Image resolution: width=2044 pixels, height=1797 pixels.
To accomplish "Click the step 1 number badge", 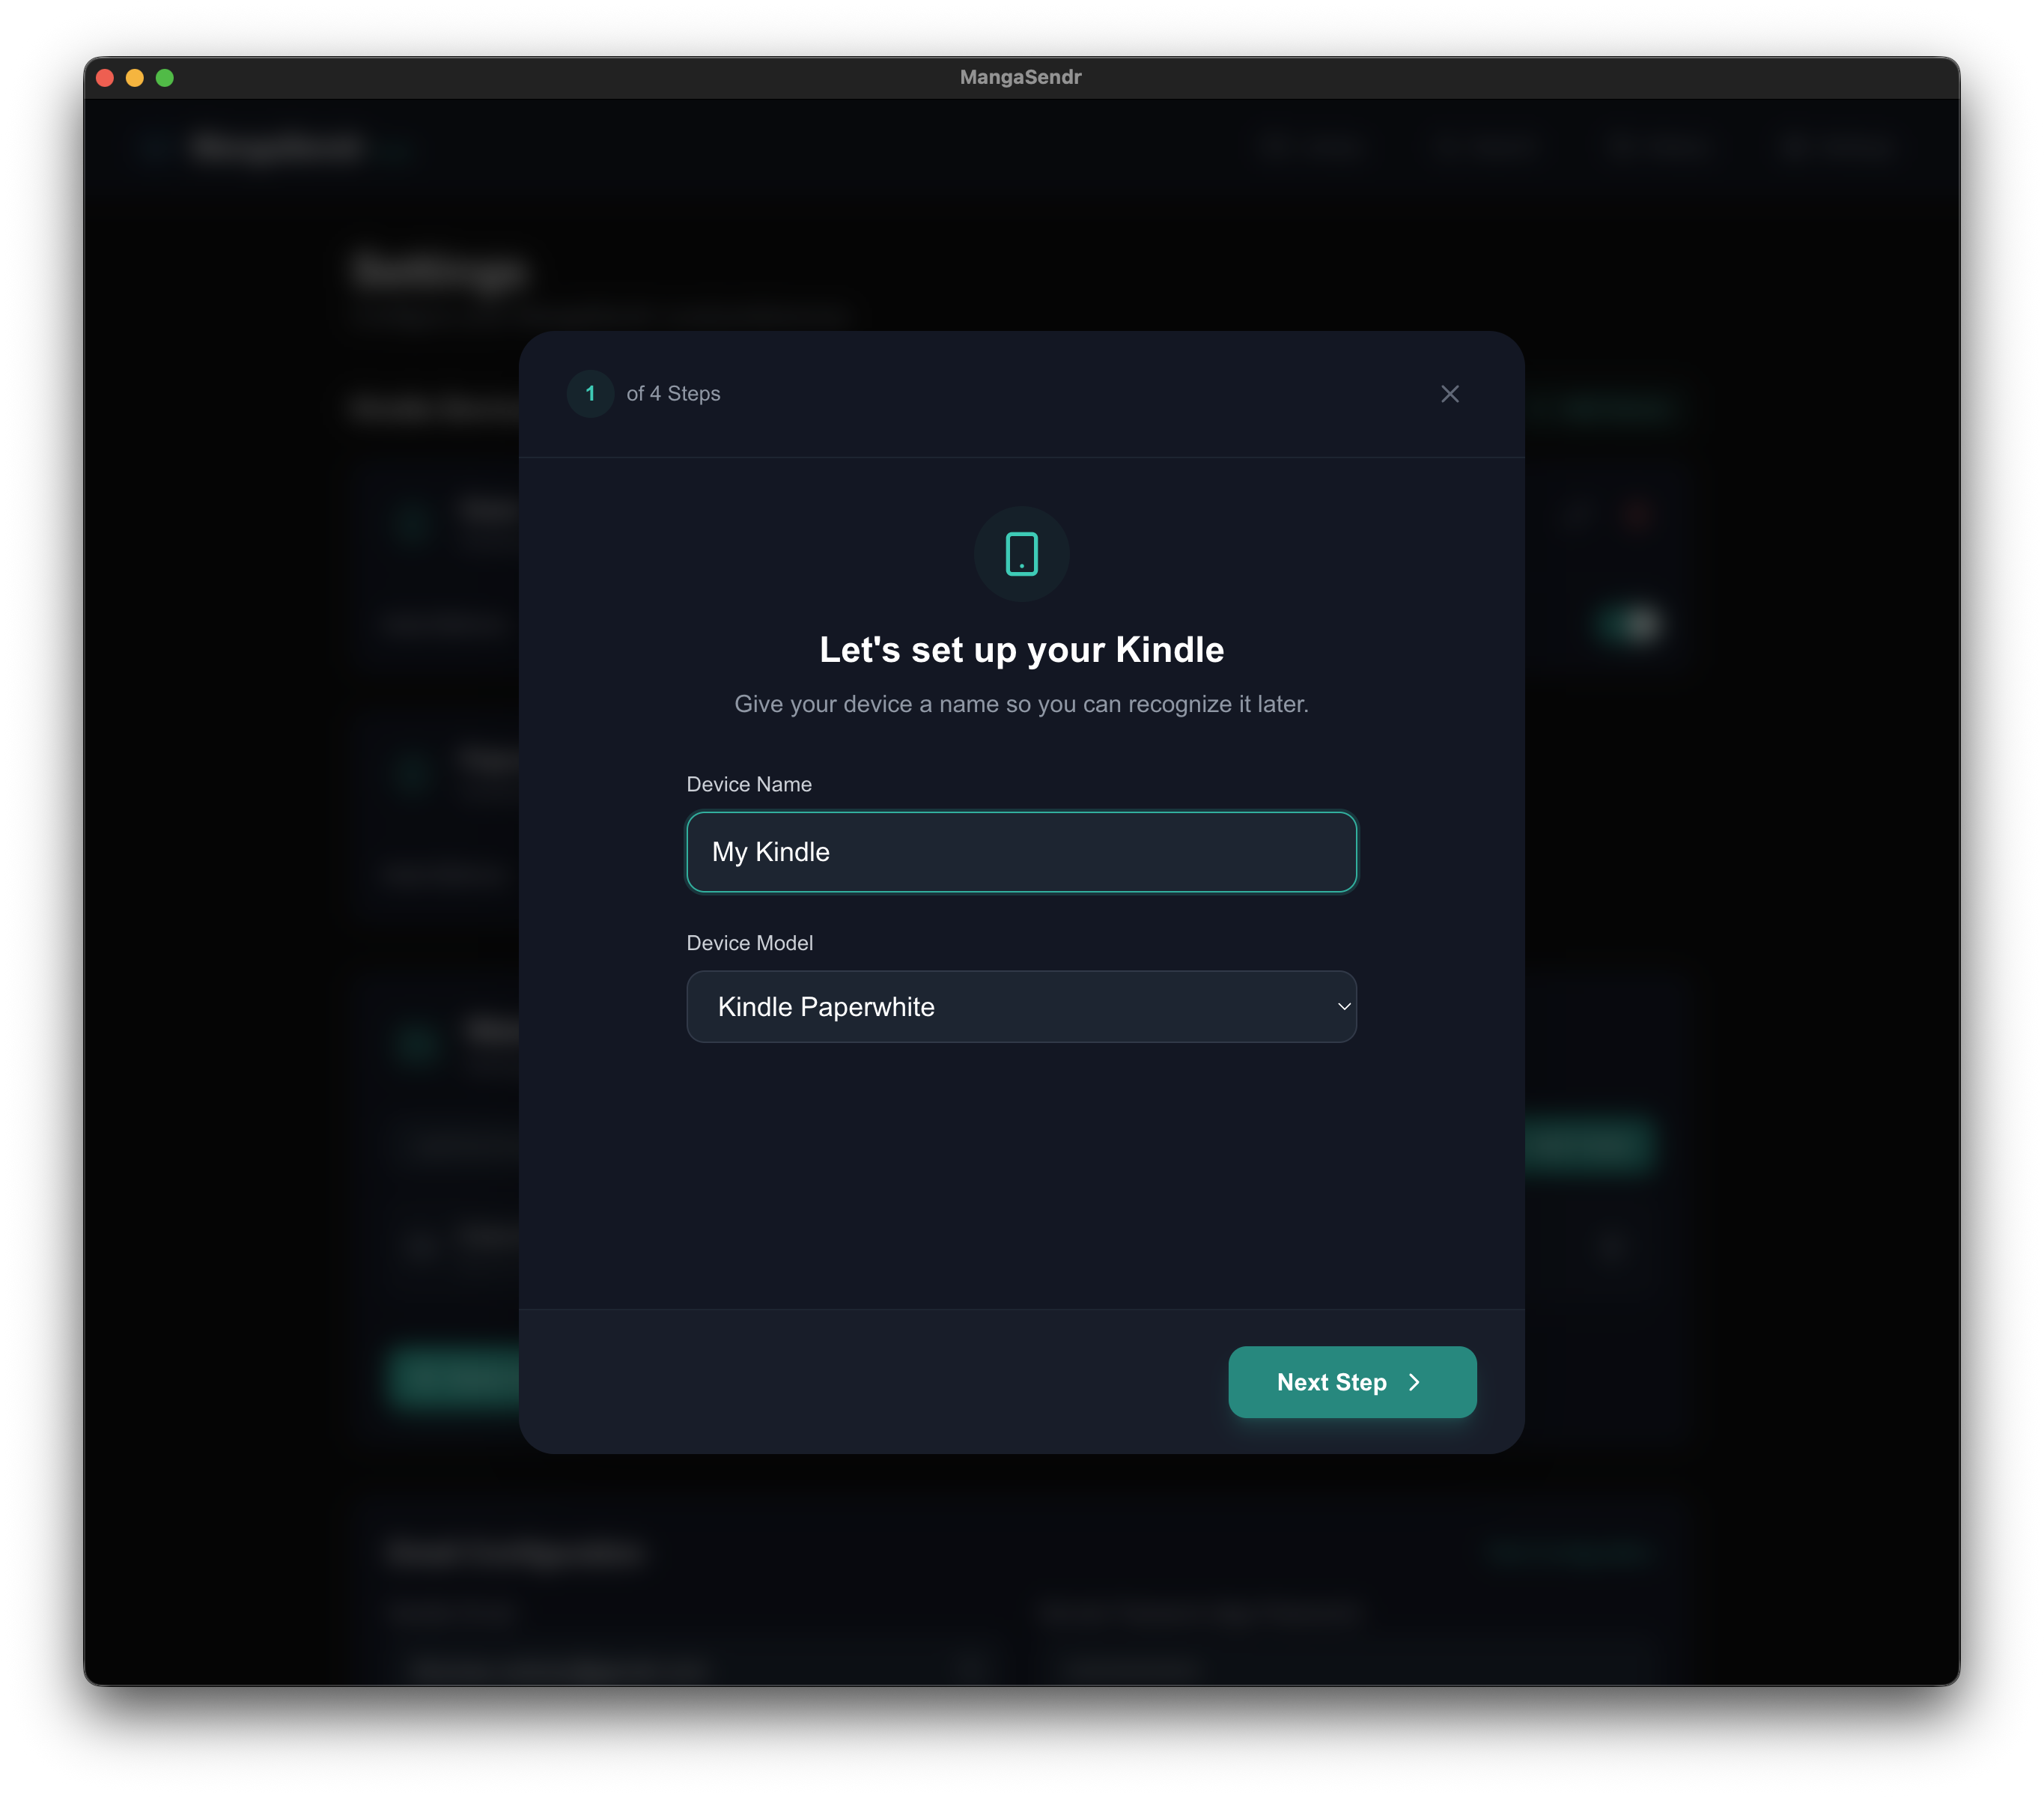I will click(x=590, y=393).
